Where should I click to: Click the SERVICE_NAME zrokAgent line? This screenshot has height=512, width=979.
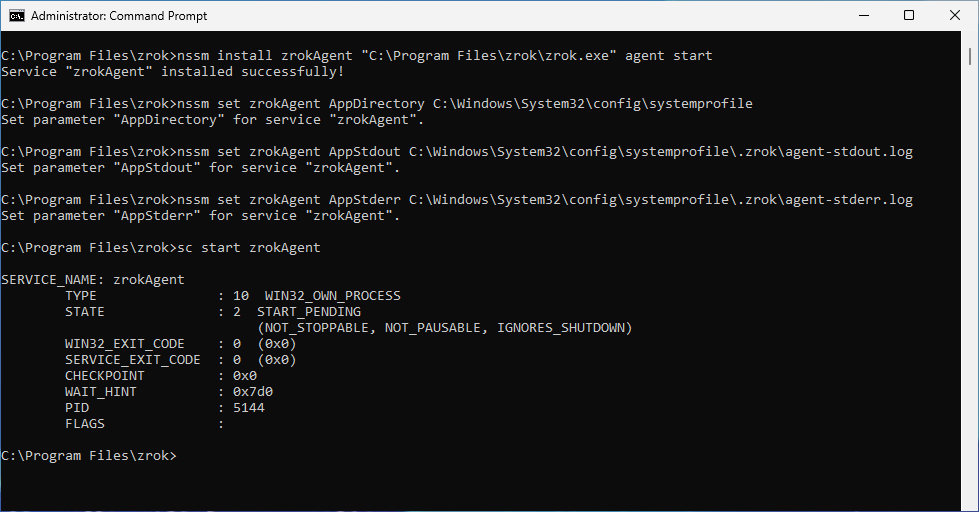(93, 280)
